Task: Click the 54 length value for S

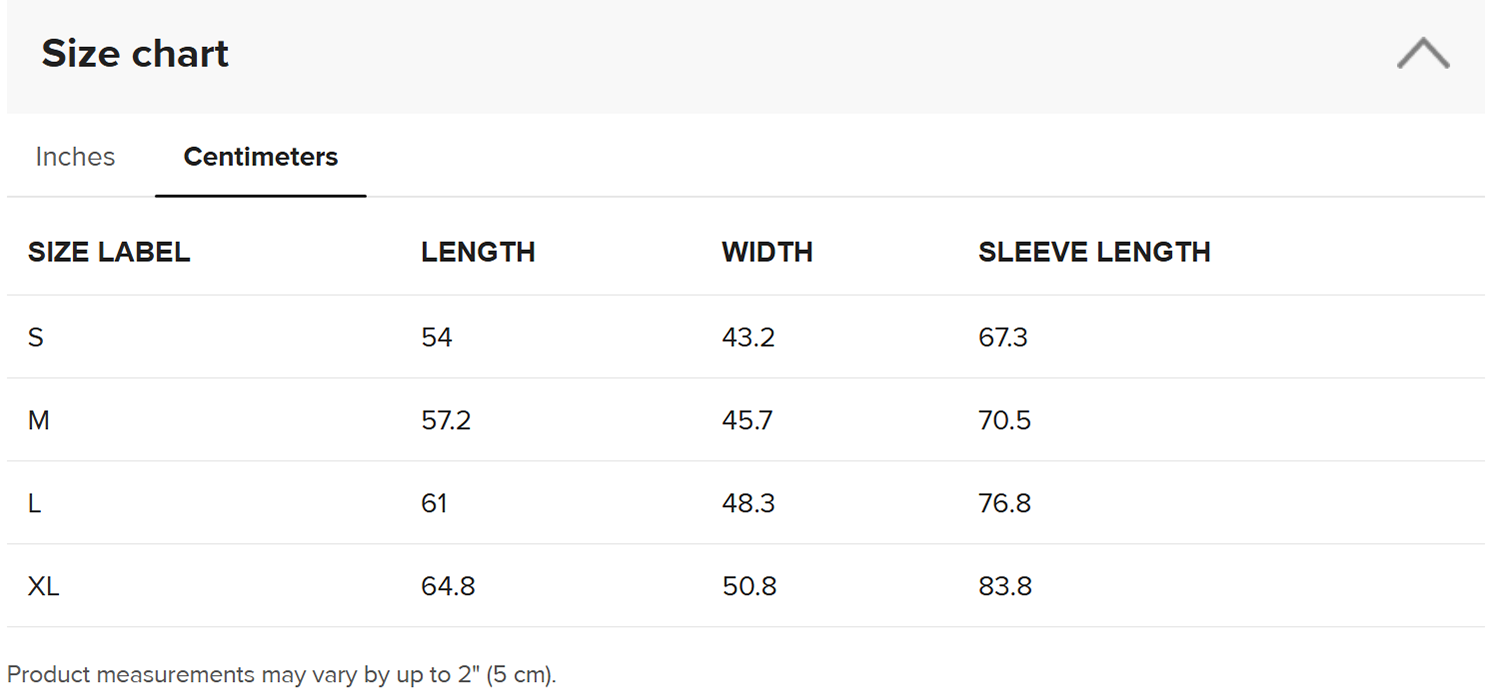Action: tap(437, 338)
